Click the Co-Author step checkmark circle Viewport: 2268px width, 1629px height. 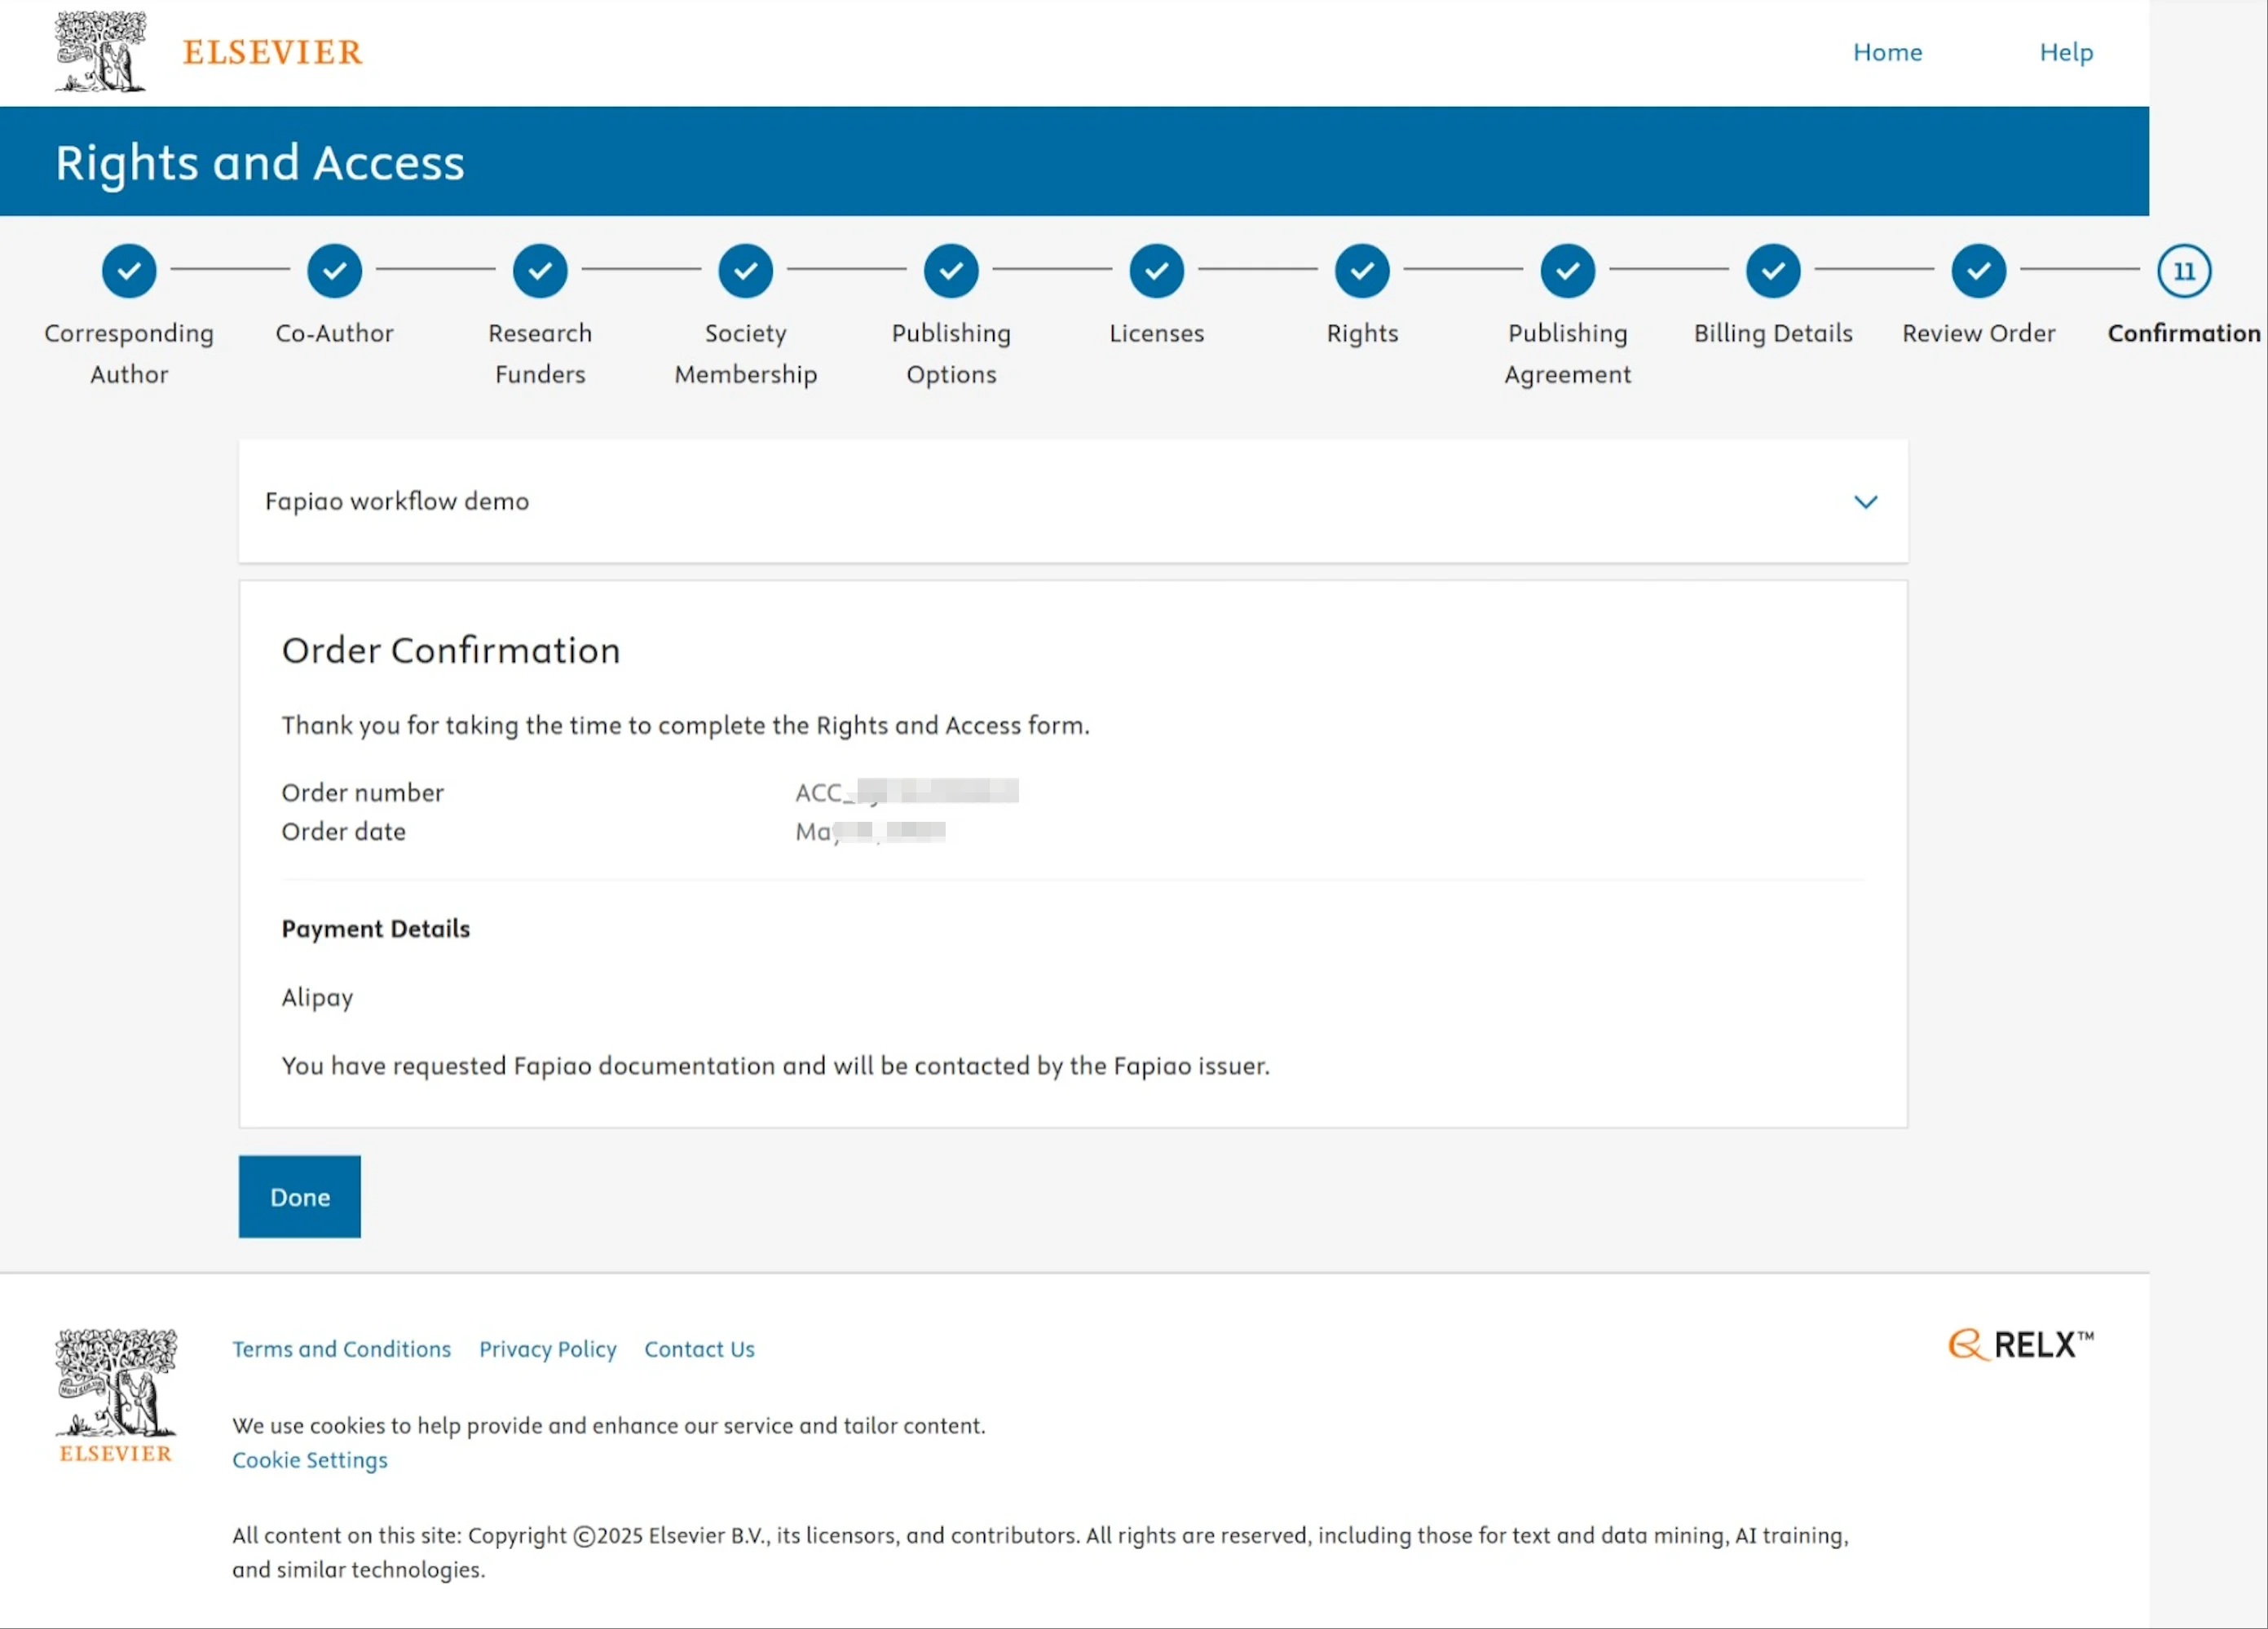(x=334, y=271)
